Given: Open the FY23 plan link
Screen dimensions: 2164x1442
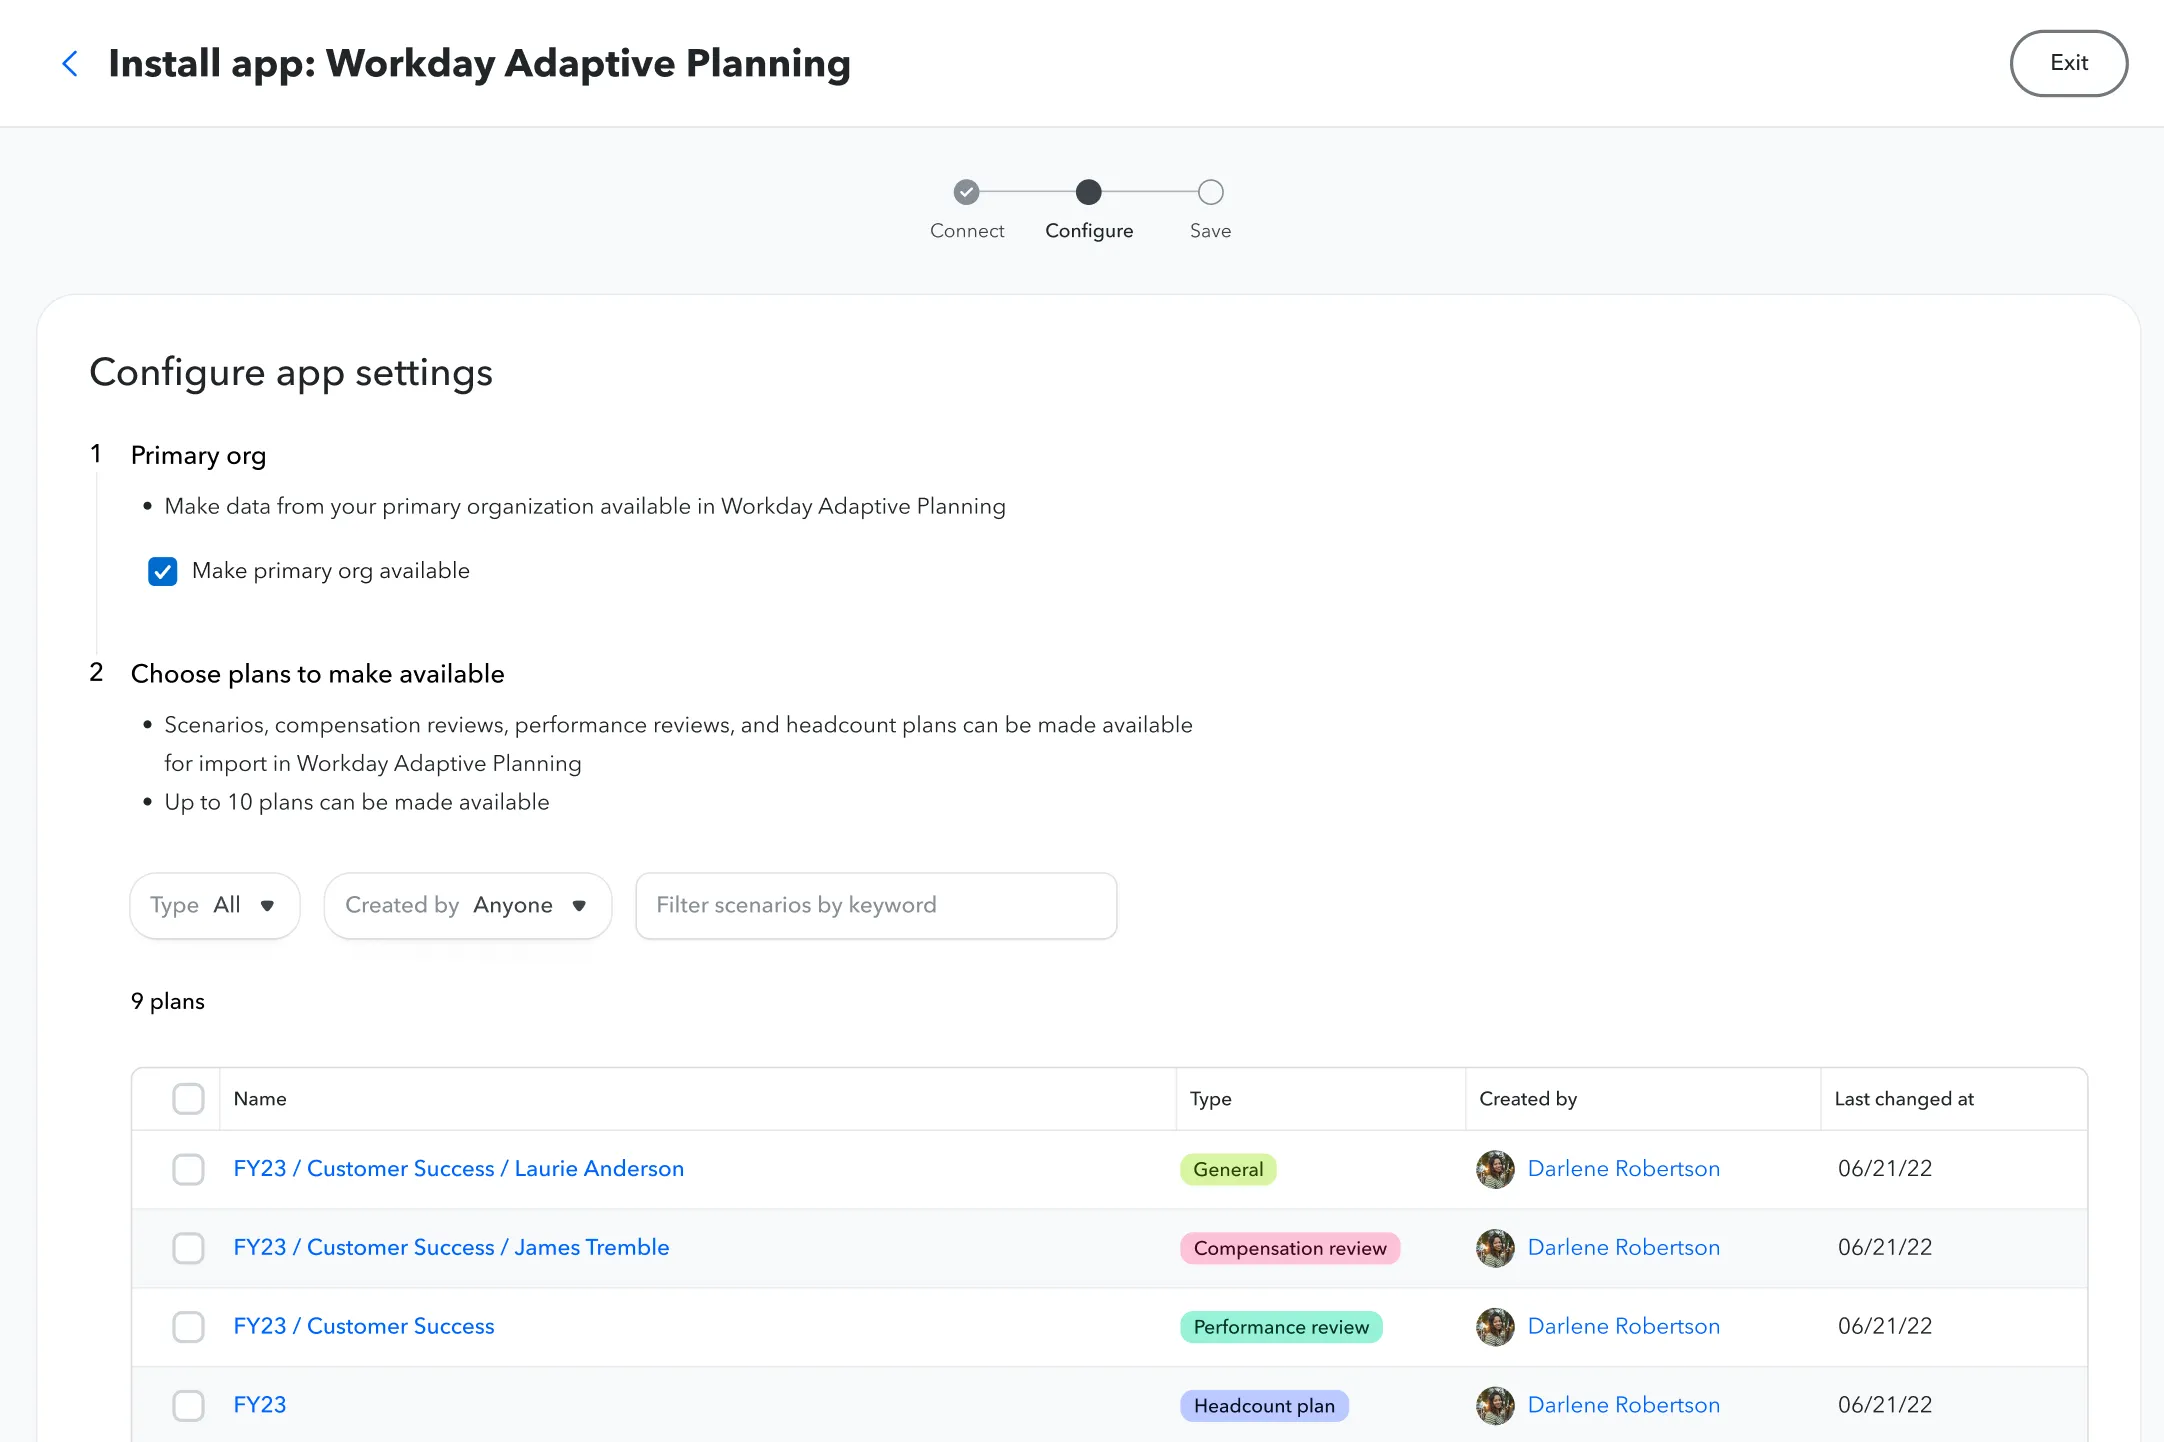Looking at the screenshot, I should point(260,1404).
